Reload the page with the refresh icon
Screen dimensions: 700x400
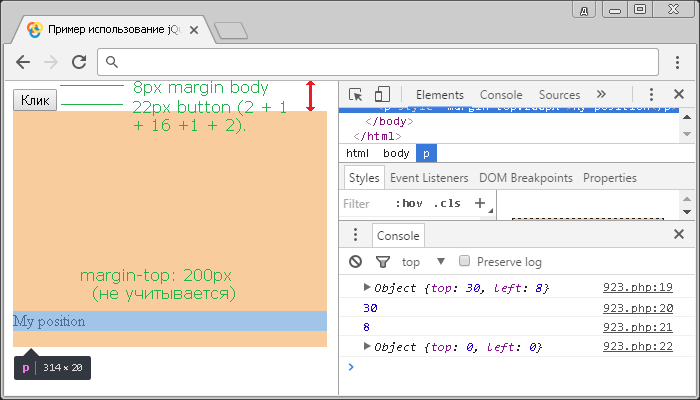click(x=79, y=62)
